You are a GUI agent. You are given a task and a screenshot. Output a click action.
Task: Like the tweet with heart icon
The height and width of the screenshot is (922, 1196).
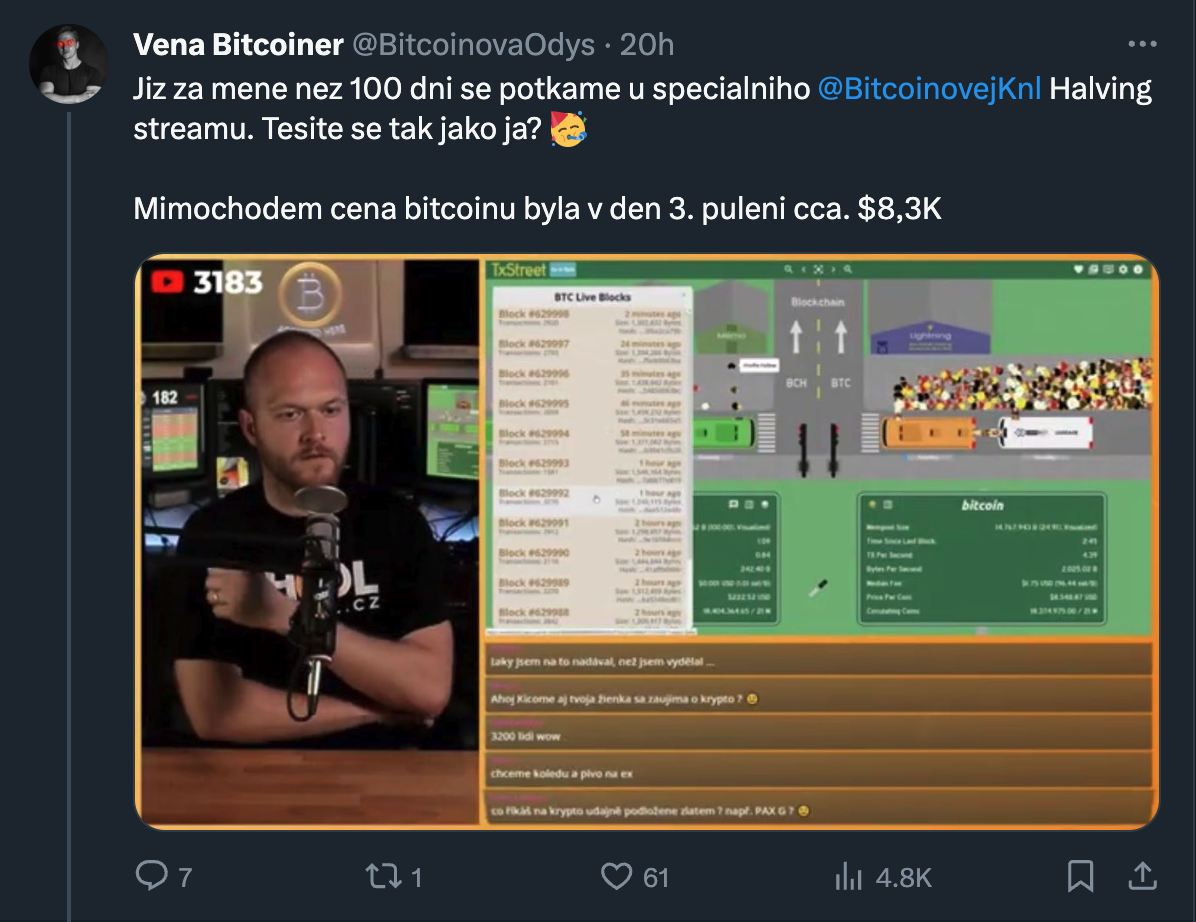[x=616, y=876]
